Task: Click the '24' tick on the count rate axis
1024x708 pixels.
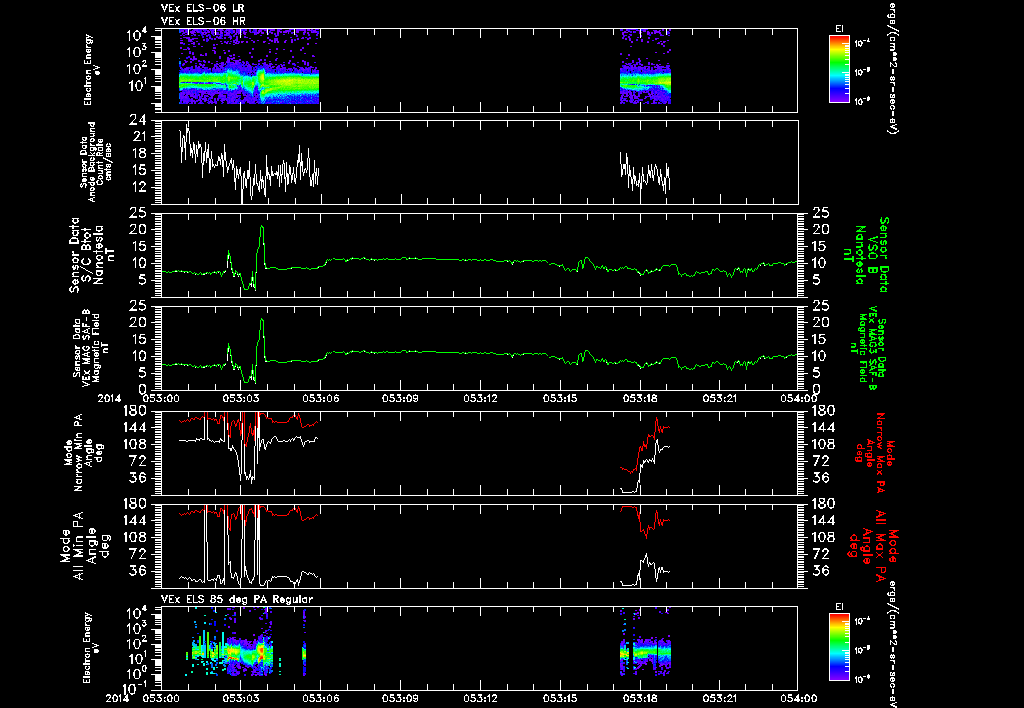Action: click(x=138, y=120)
